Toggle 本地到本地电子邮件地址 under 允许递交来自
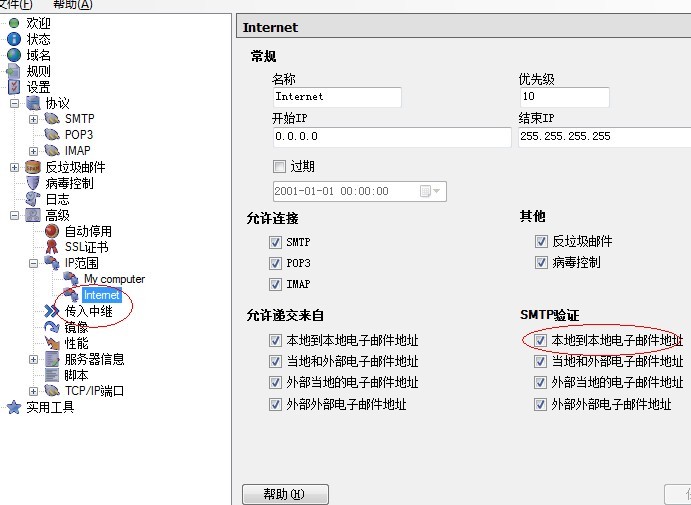691x505 pixels. click(275, 340)
